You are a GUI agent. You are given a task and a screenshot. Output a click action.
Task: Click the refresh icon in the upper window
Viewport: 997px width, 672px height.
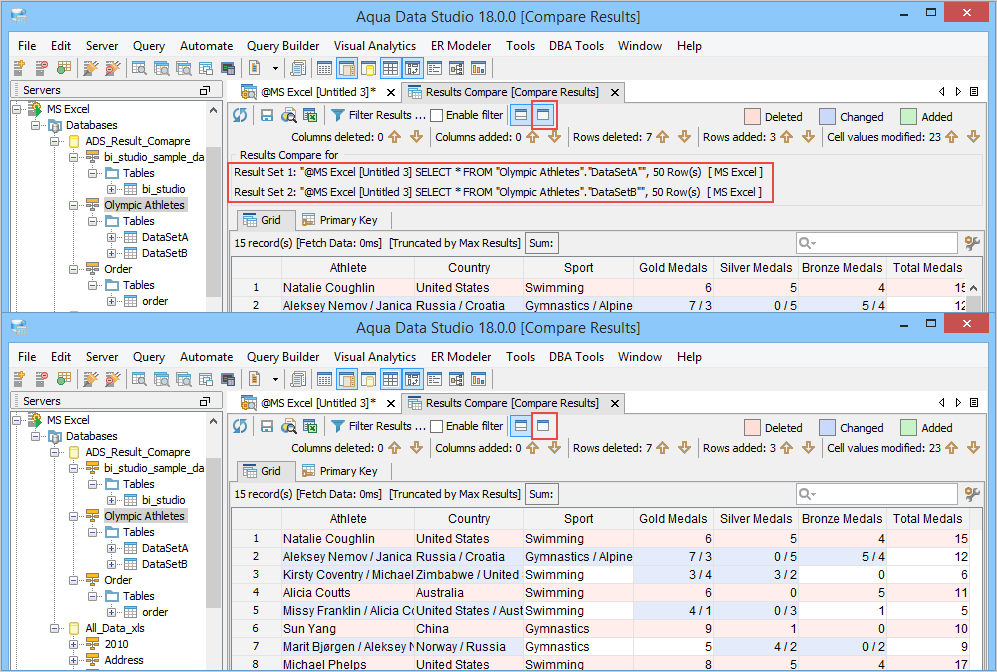(x=240, y=116)
